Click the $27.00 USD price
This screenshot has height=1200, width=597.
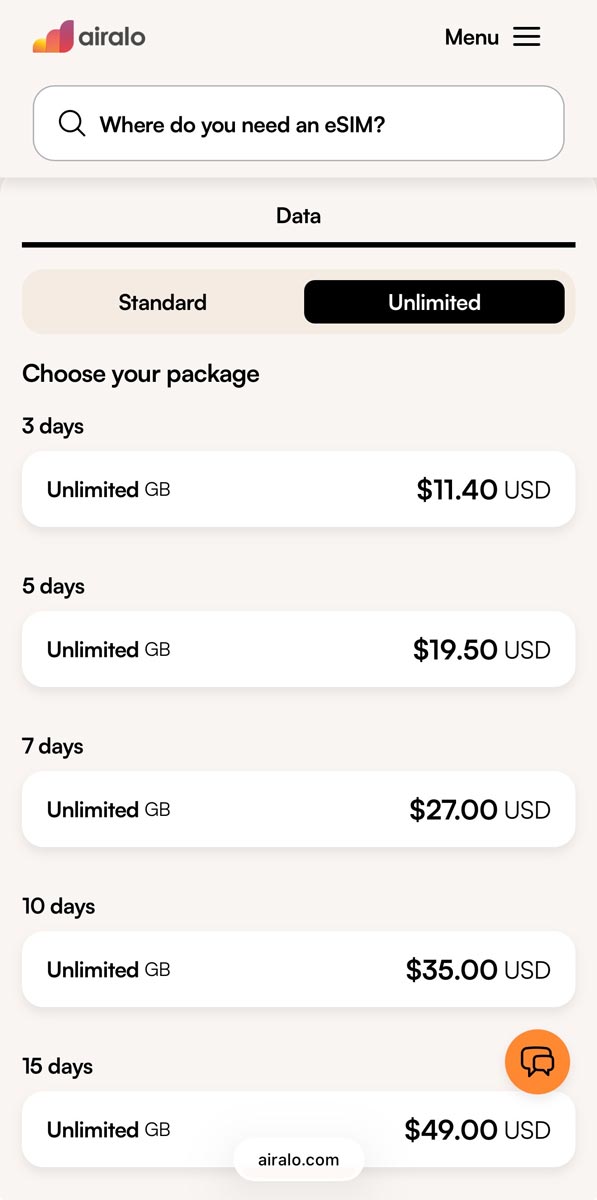pos(480,810)
